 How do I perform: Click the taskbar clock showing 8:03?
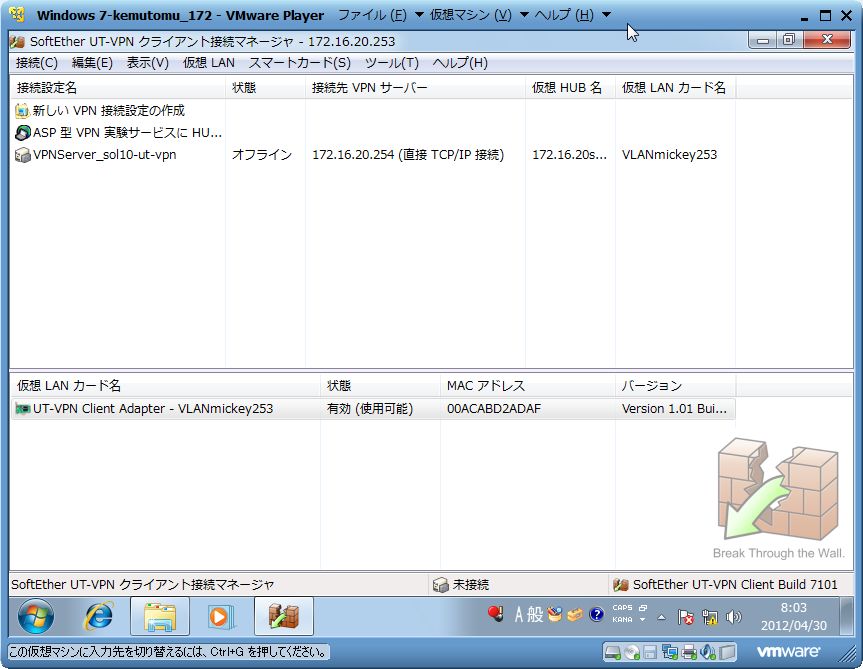click(794, 616)
